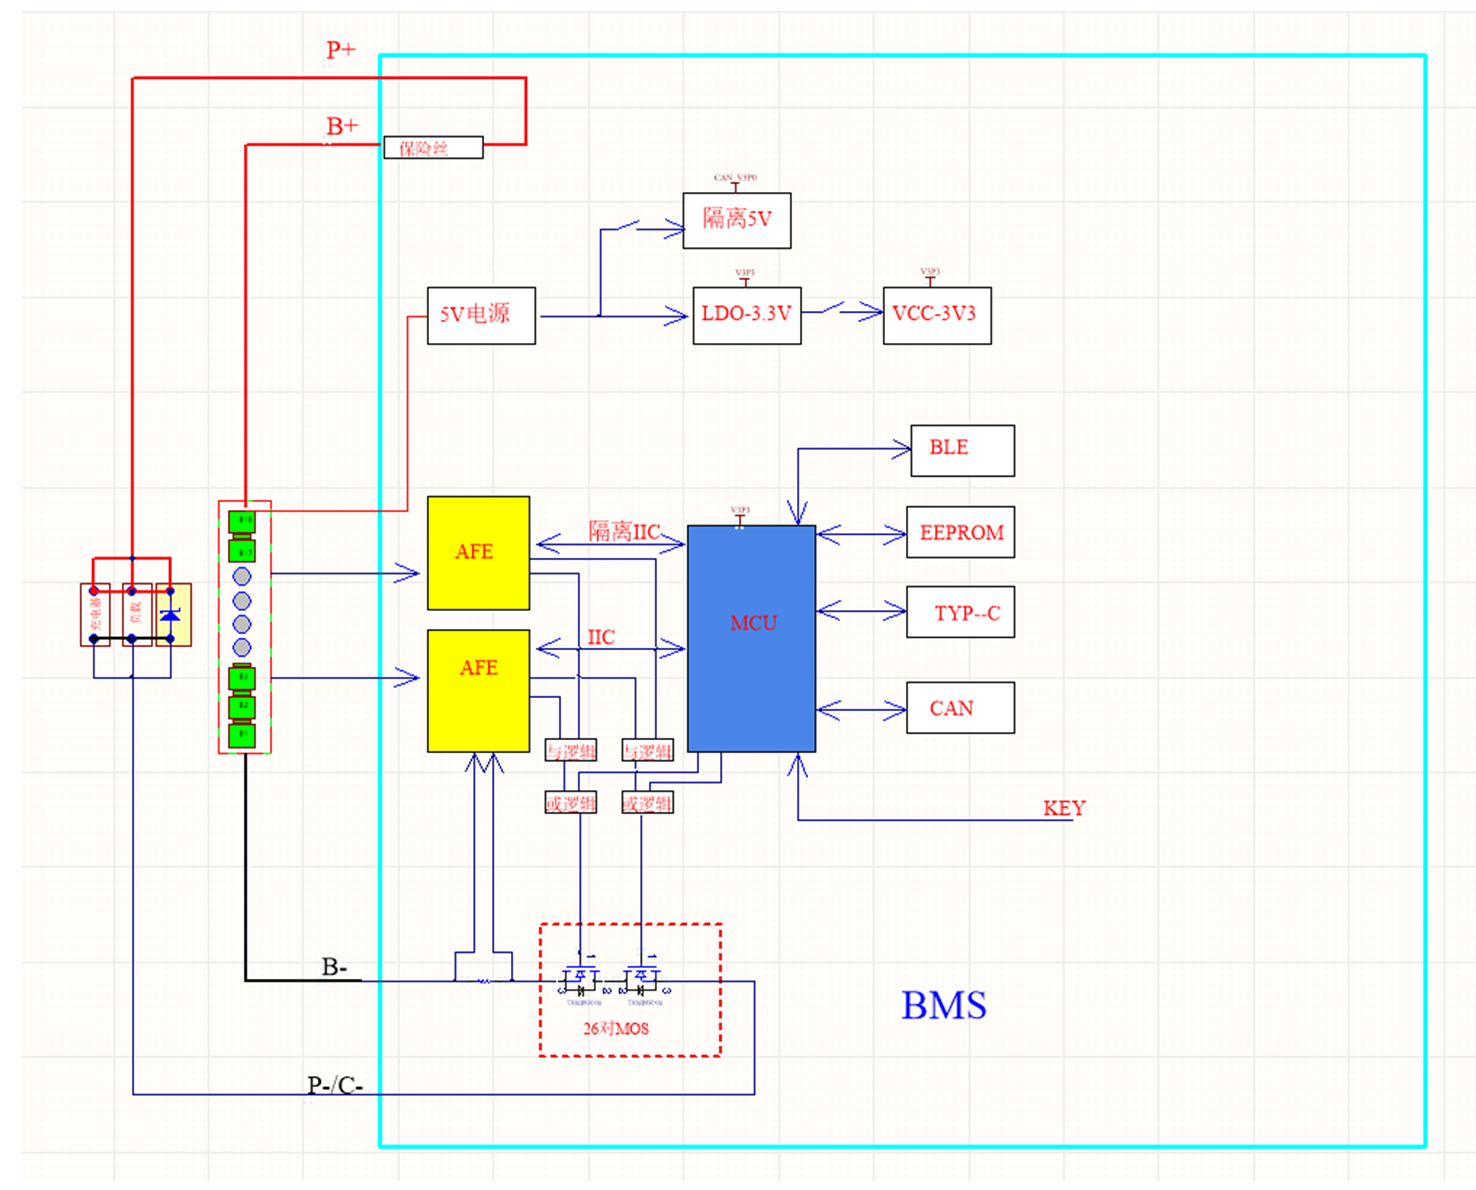Screen dimensions: 1476x1190
Task: Select the upper yellow AFE block
Action: 478,553
